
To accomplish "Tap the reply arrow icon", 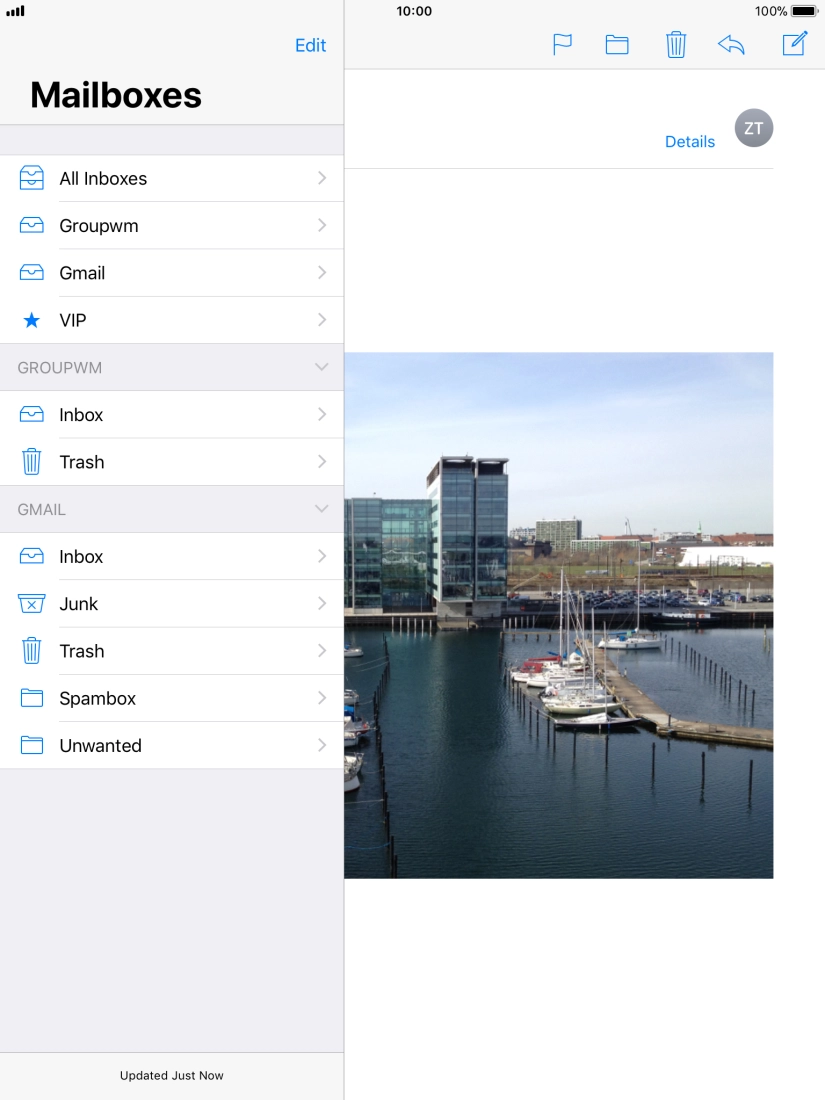I will pyautogui.click(x=732, y=45).
